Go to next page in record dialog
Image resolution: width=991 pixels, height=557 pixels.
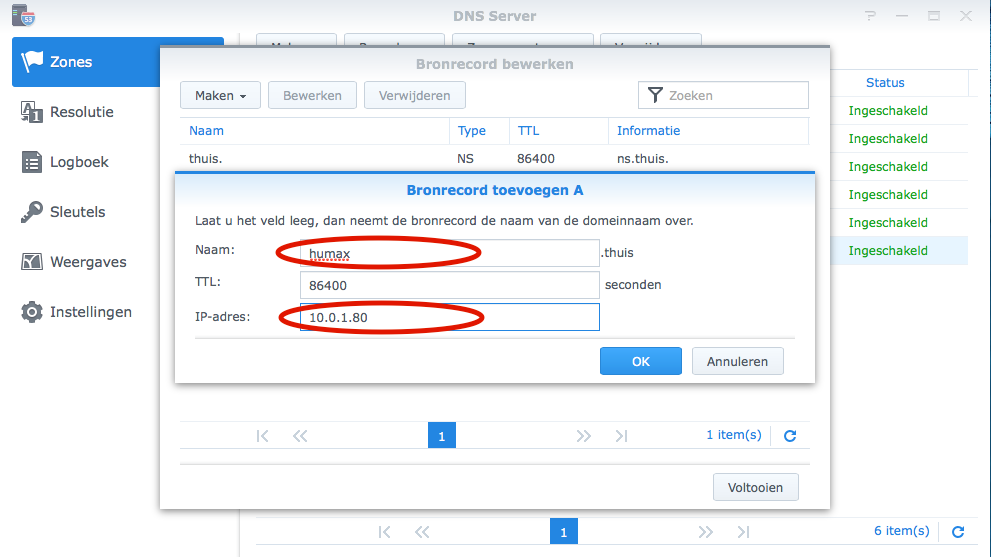(583, 436)
